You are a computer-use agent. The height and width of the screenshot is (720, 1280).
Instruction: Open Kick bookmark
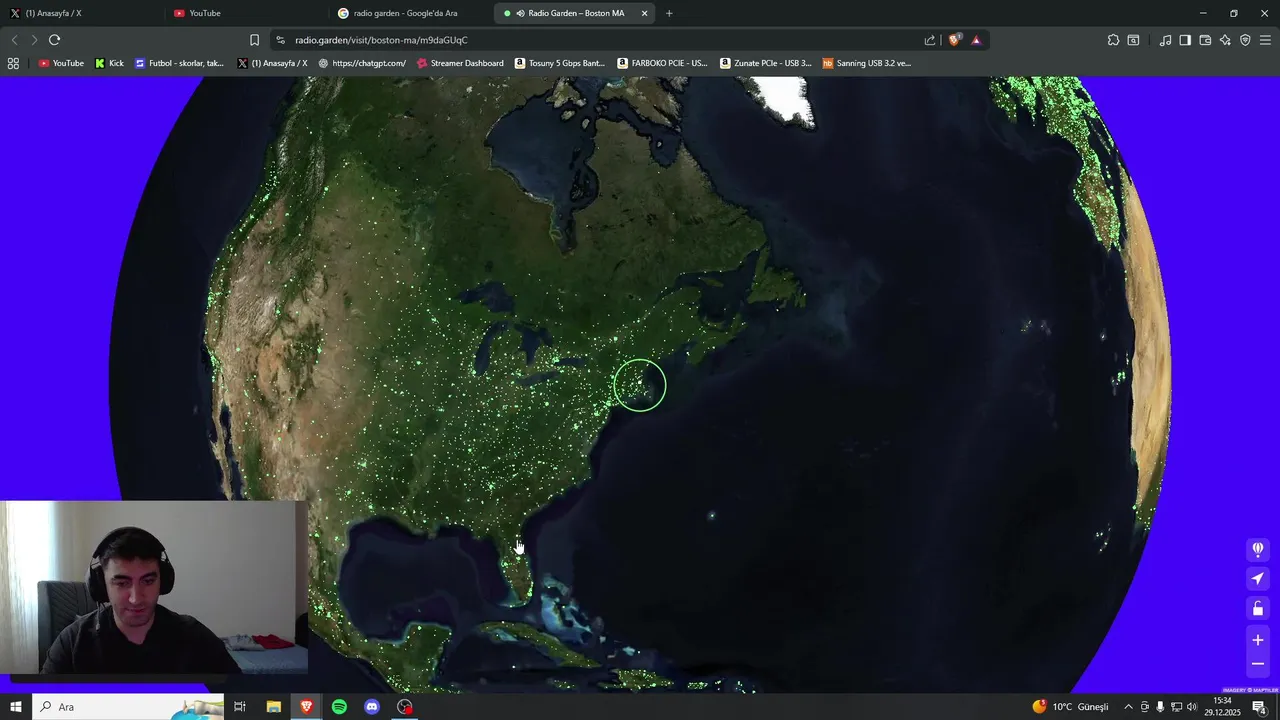109,63
